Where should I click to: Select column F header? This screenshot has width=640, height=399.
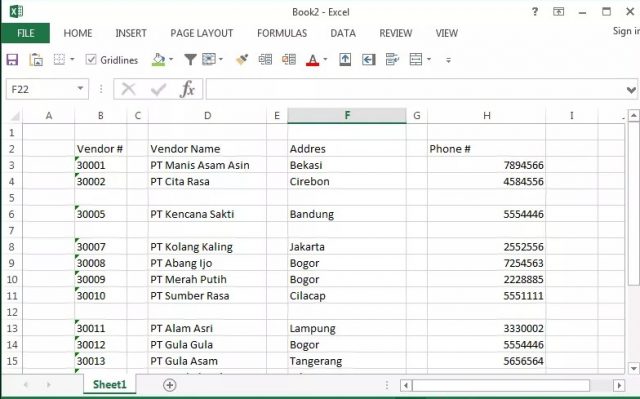347,115
